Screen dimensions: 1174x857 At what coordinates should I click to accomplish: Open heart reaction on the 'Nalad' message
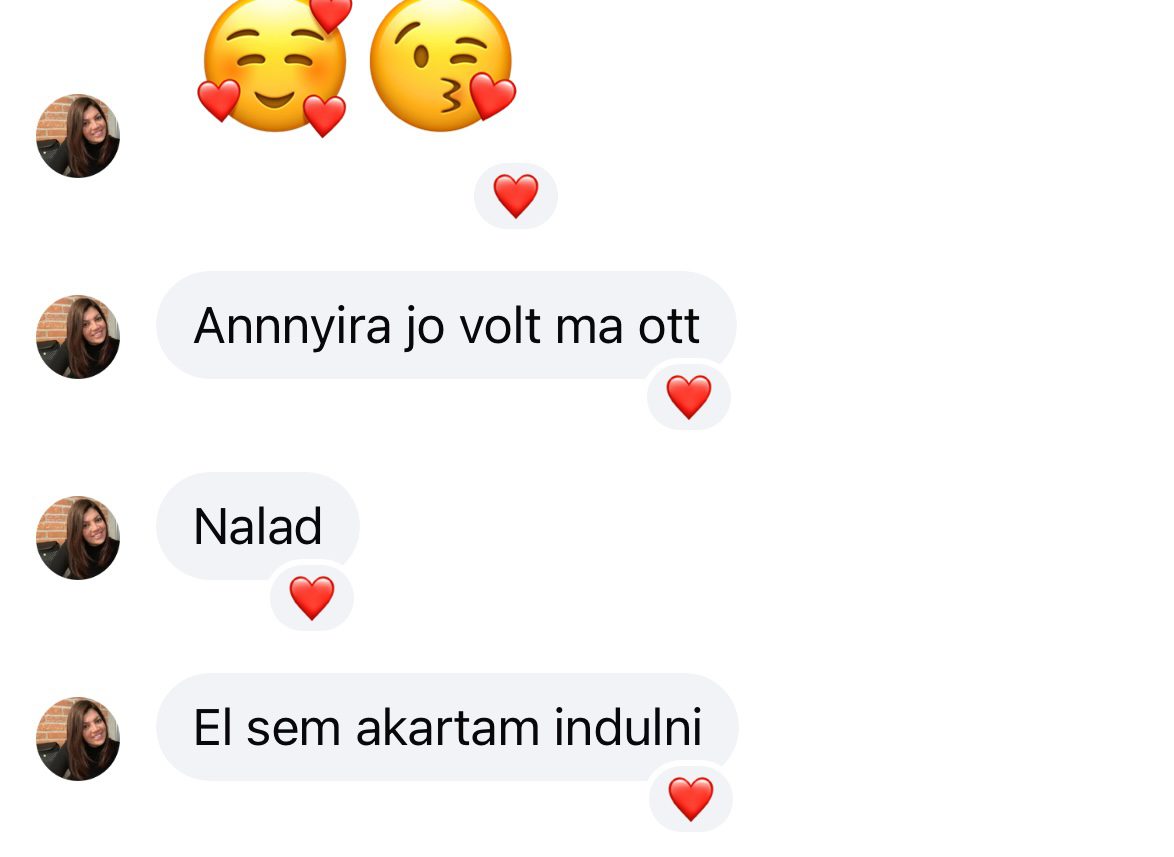(311, 598)
